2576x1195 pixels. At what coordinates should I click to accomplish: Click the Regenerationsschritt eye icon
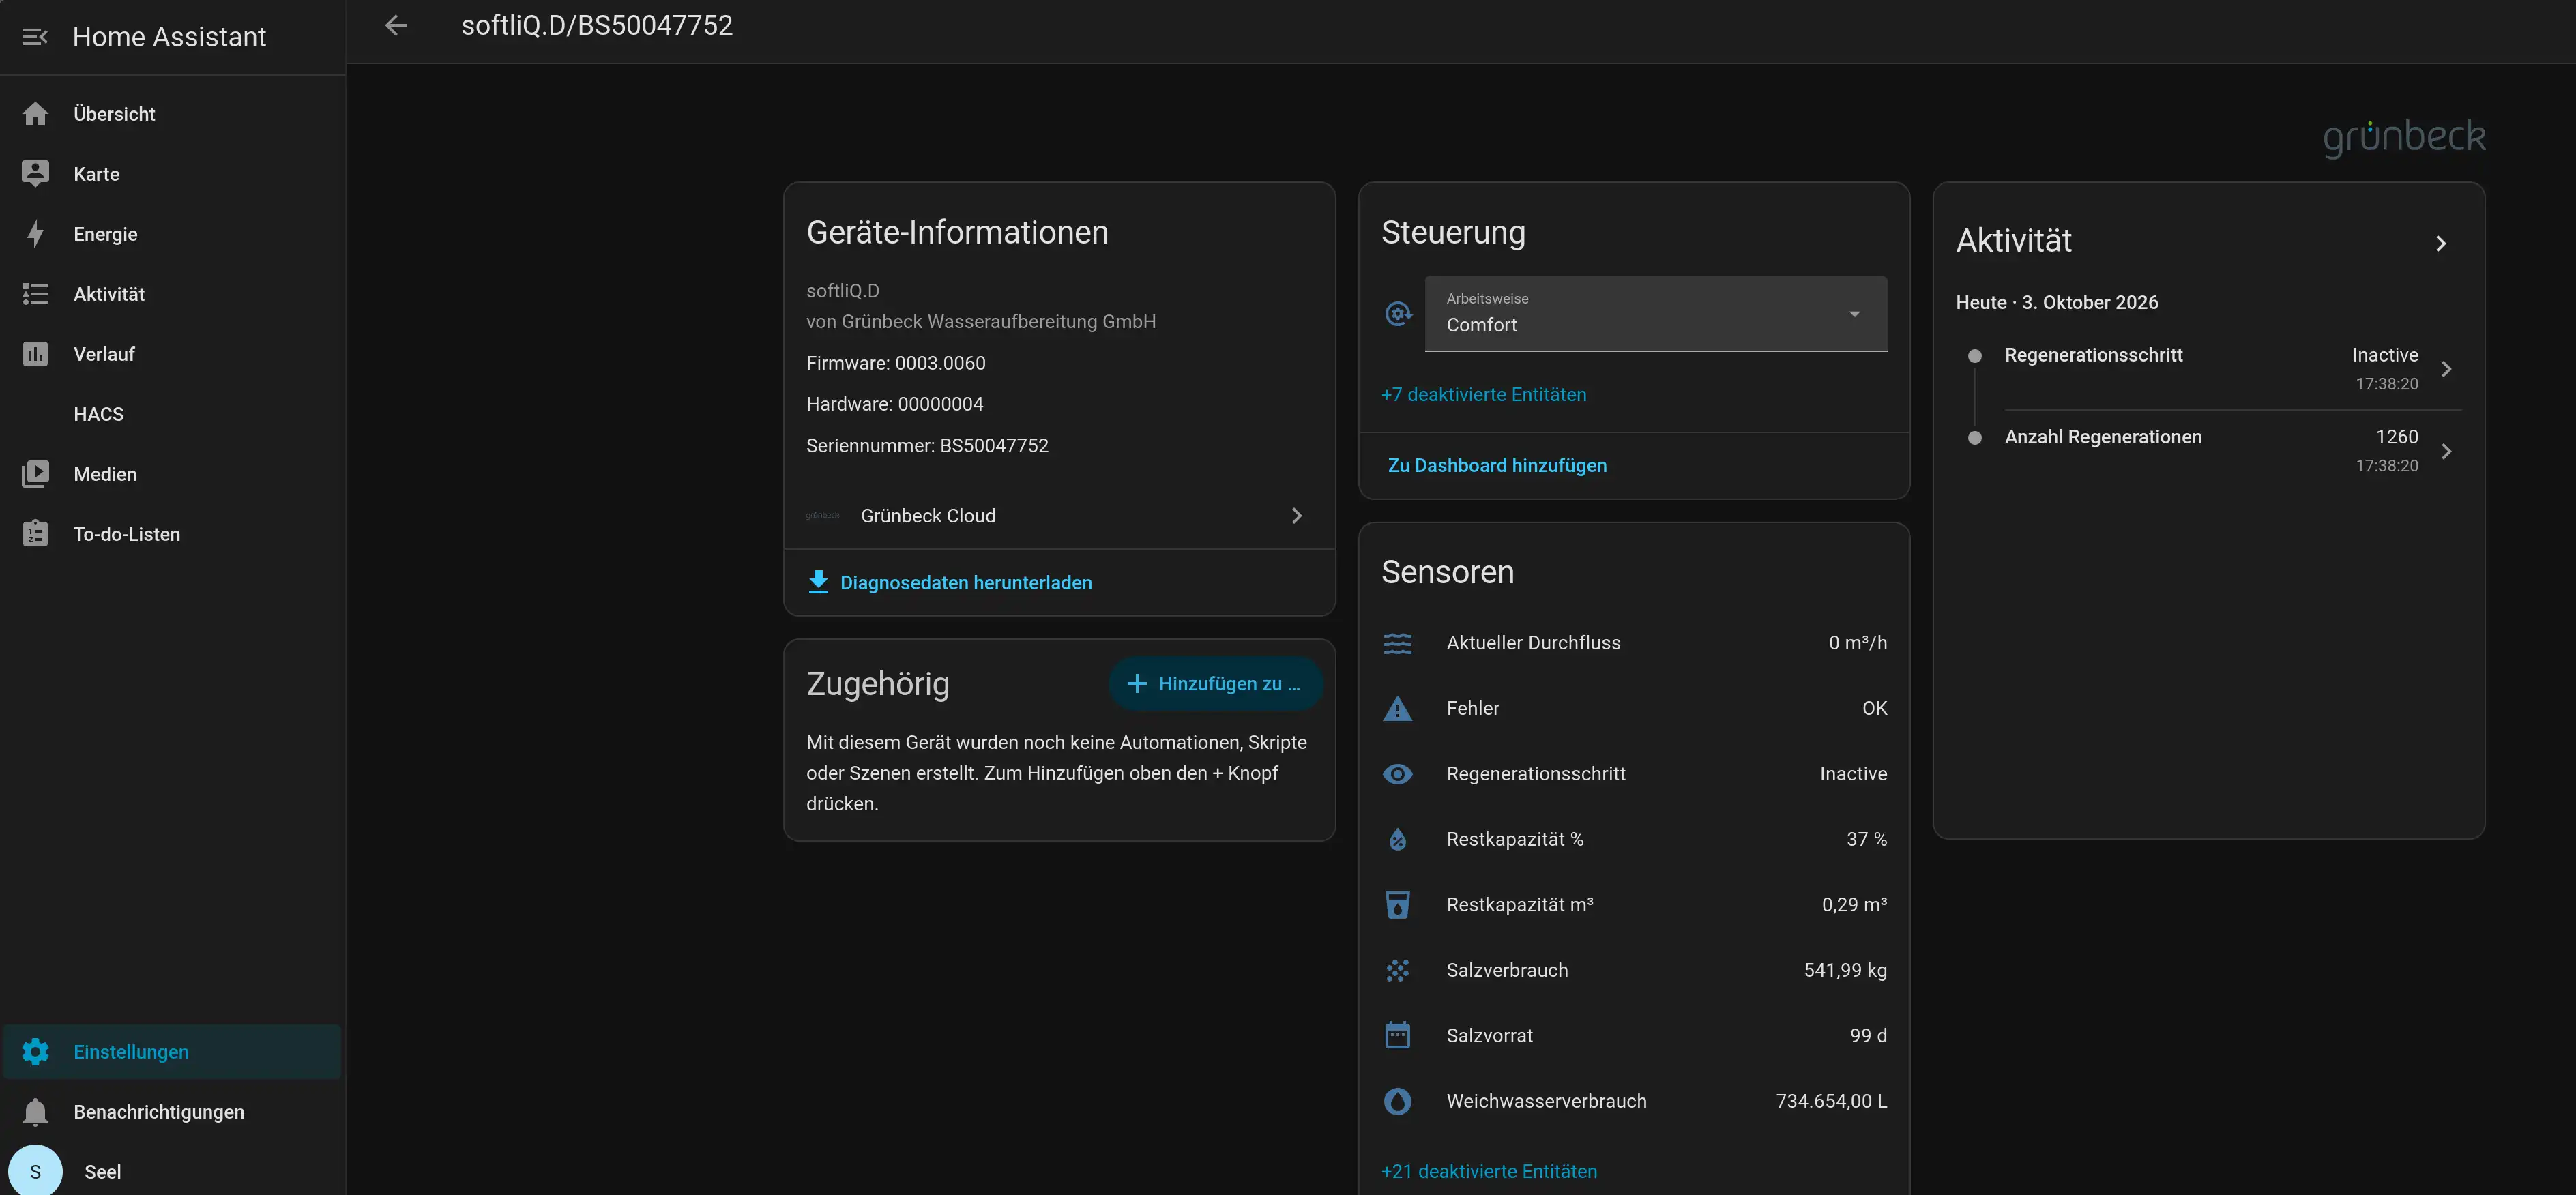pyautogui.click(x=1397, y=774)
